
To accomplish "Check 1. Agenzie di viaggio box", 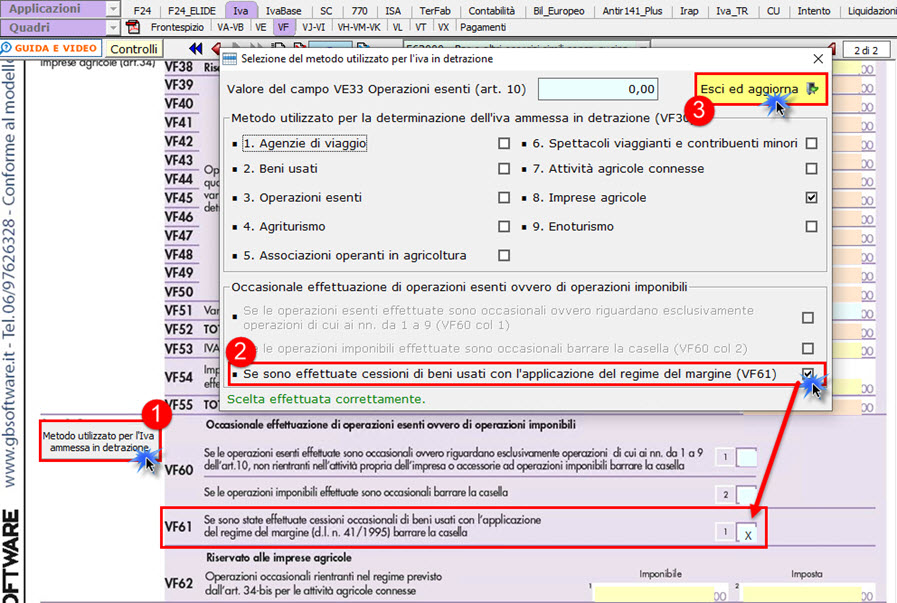I will click(x=504, y=143).
